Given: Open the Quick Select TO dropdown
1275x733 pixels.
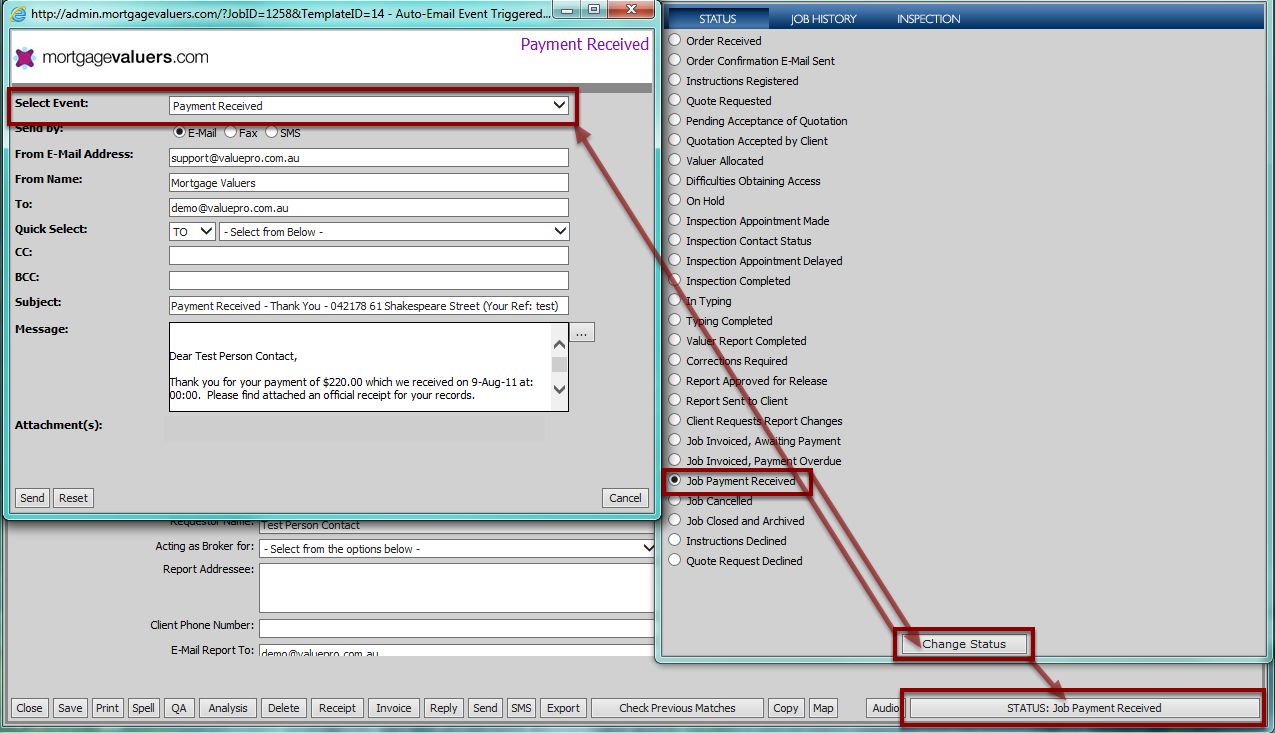Looking at the screenshot, I should coord(192,231).
